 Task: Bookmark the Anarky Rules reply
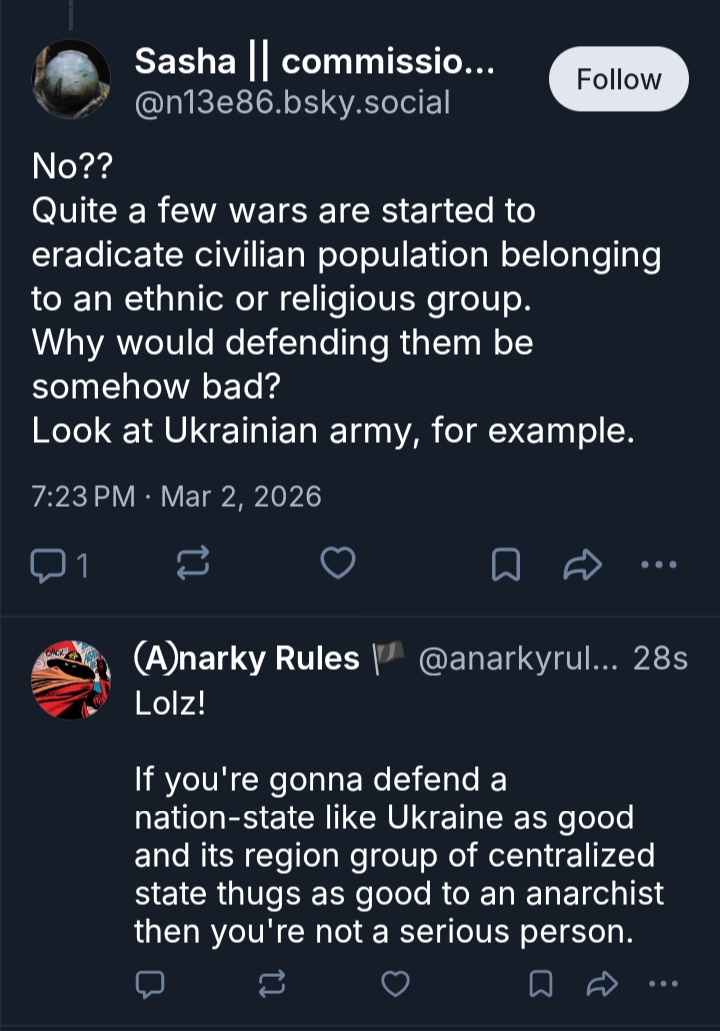tap(541, 984)
